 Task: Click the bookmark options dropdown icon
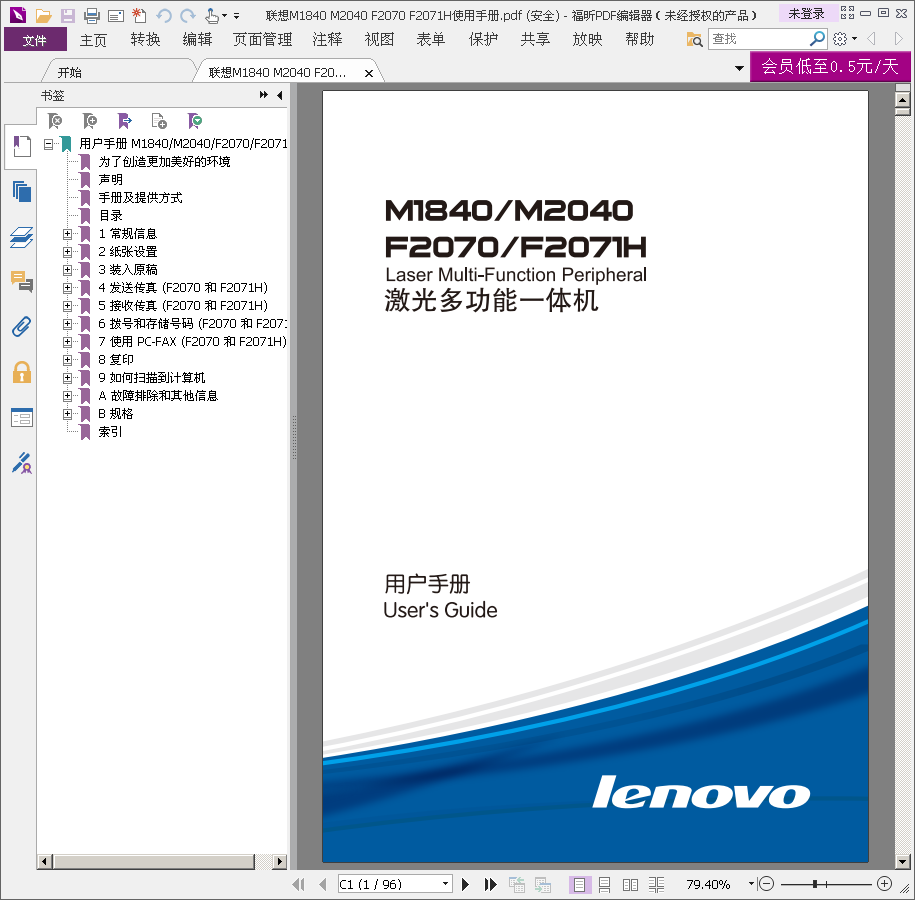(195, 121)
